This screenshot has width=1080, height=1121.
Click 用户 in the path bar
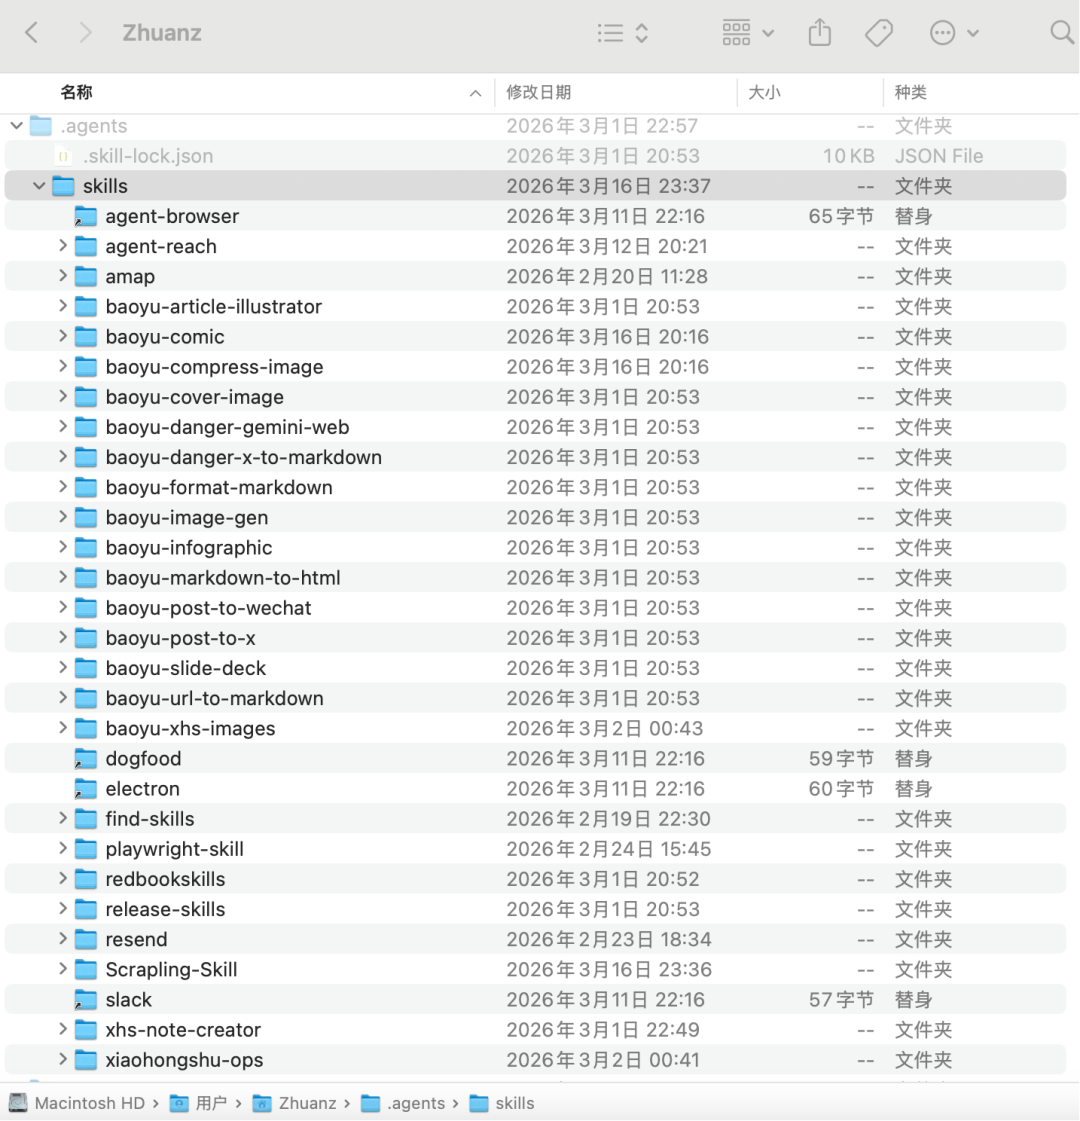(x=199, y=1103)
